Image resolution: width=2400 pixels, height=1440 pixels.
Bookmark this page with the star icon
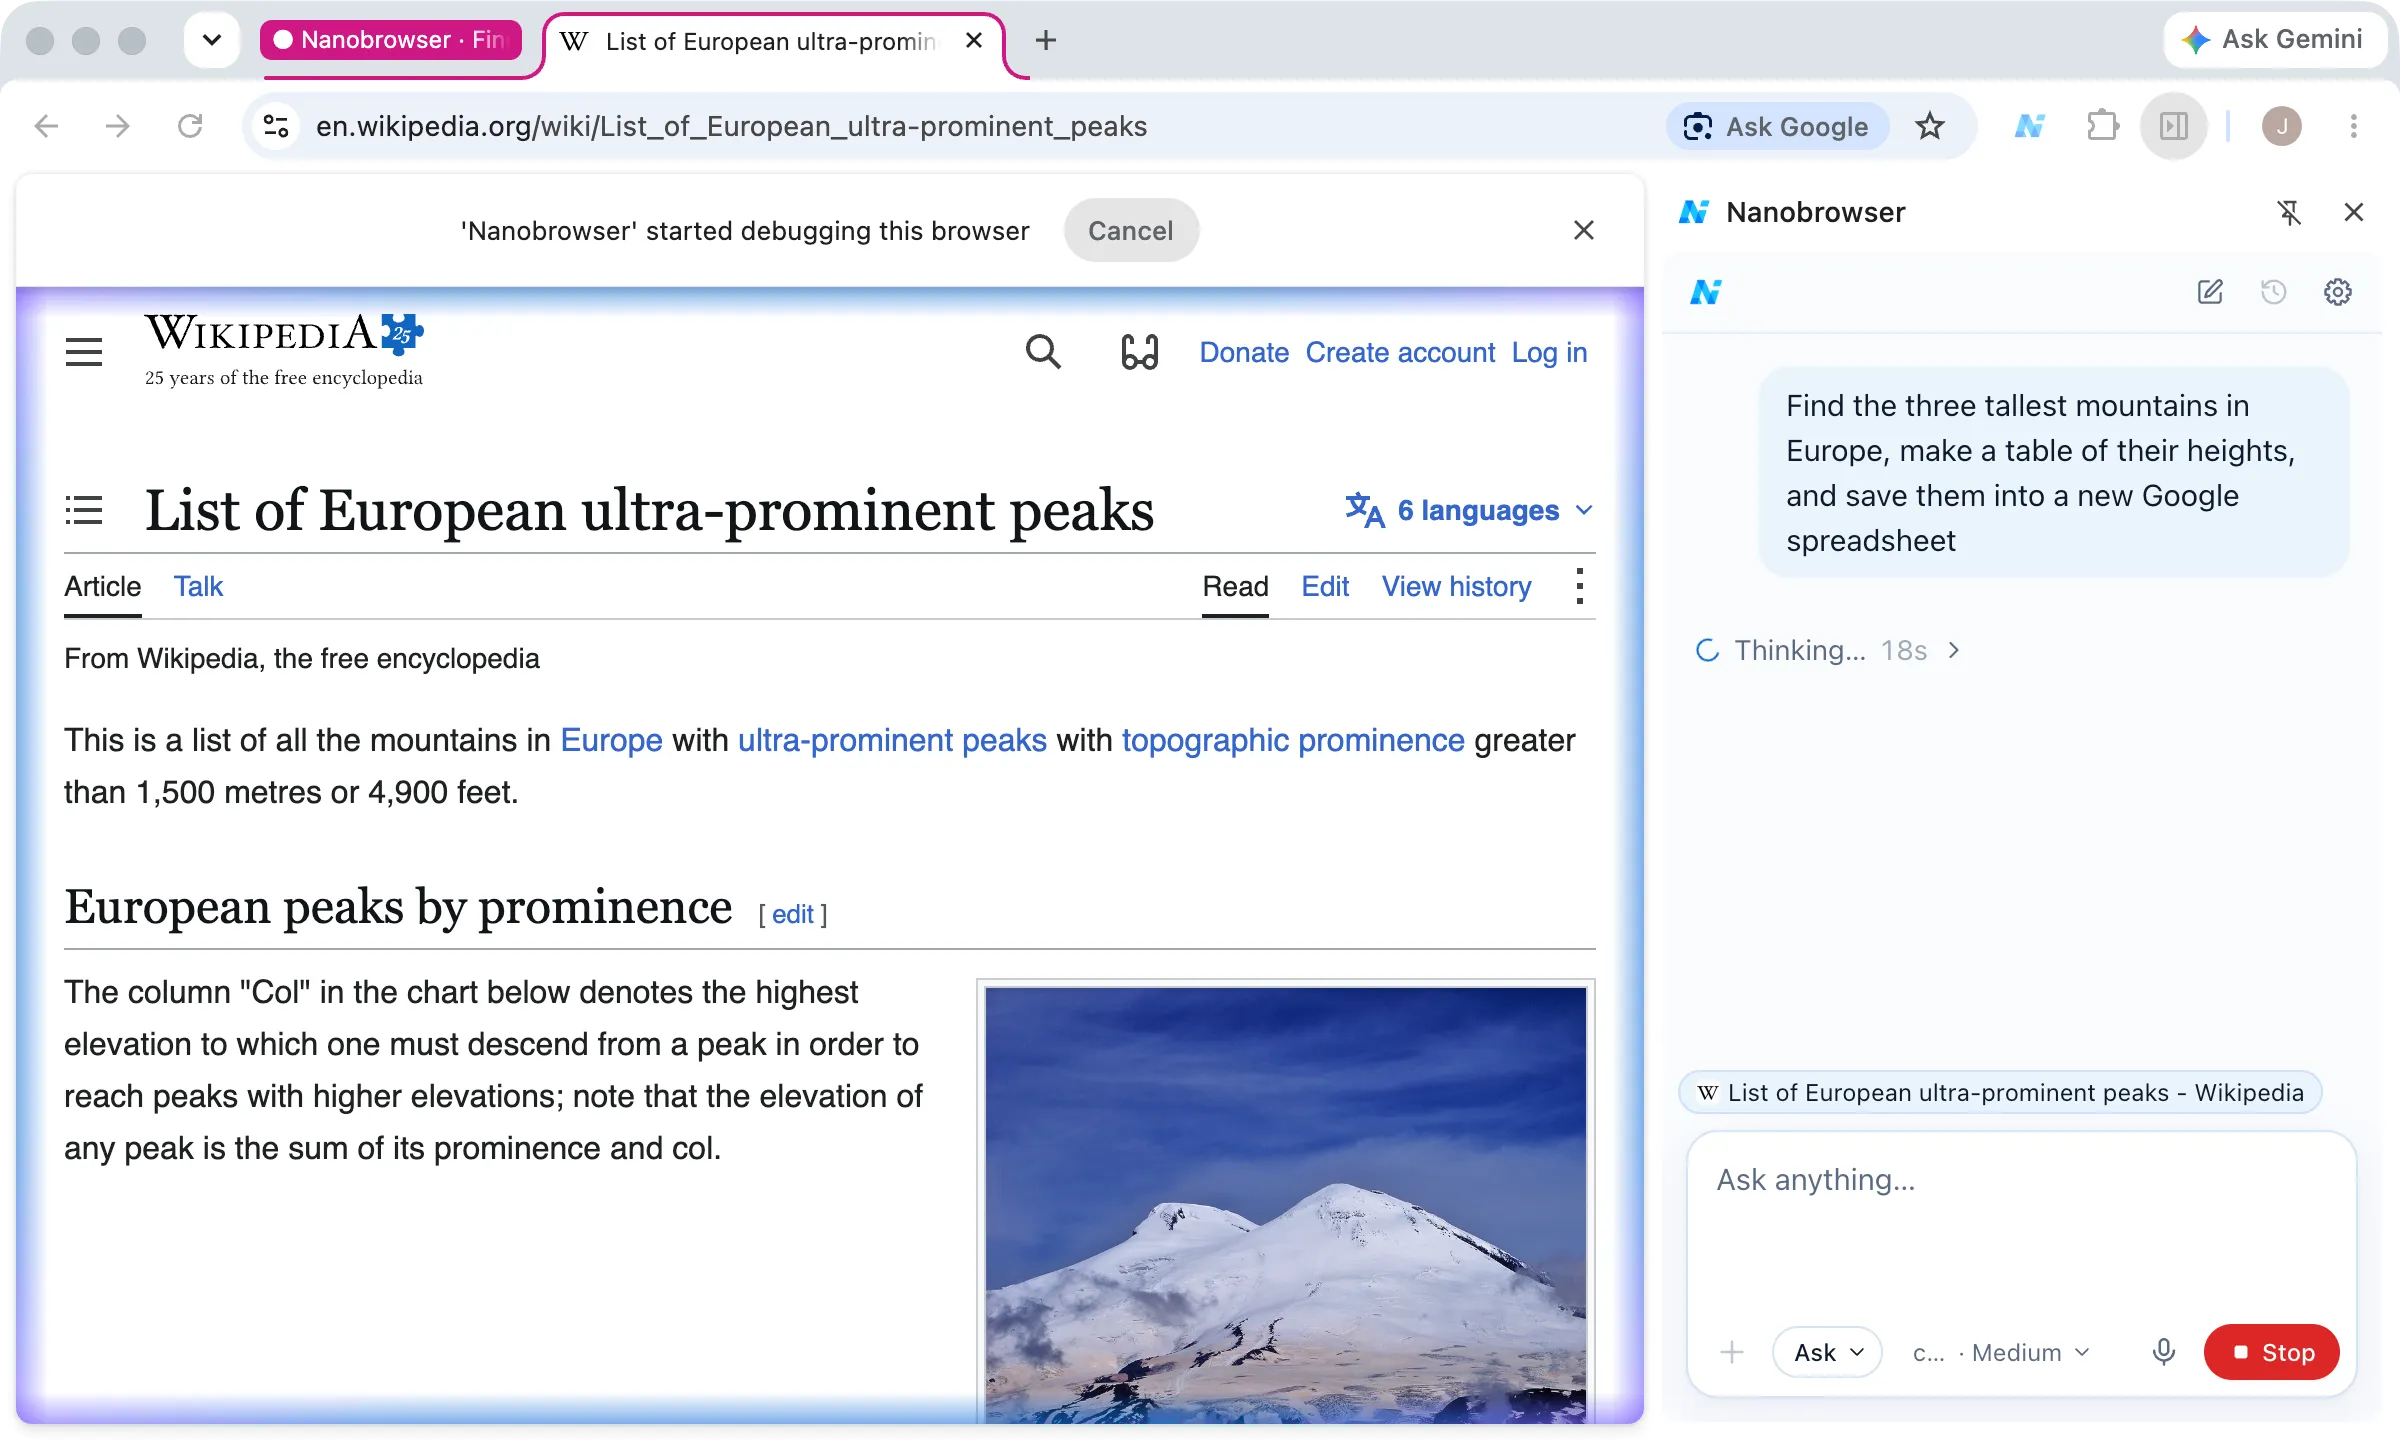tap(1930, 126)
